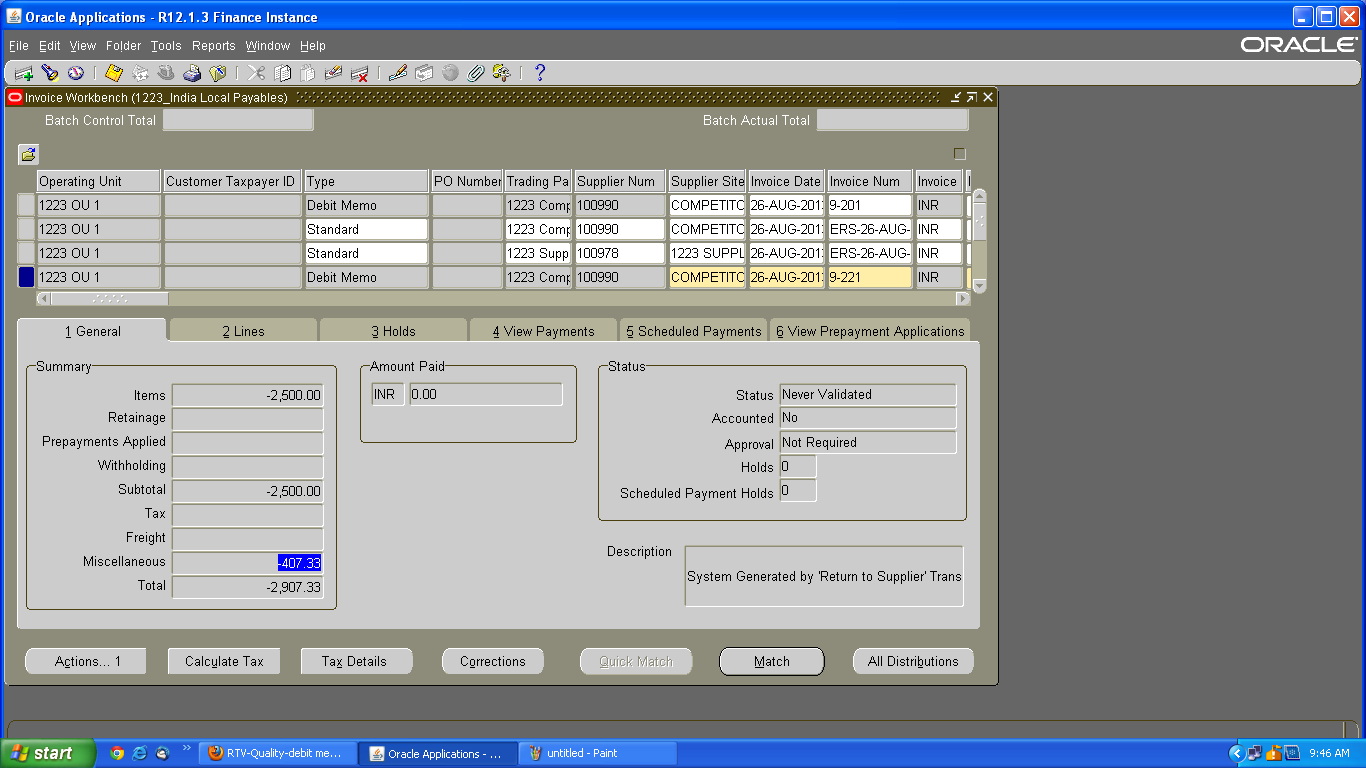1366x768 pixels.
Task: Show the Navigator via the compass icon
Action: (75, 73)
